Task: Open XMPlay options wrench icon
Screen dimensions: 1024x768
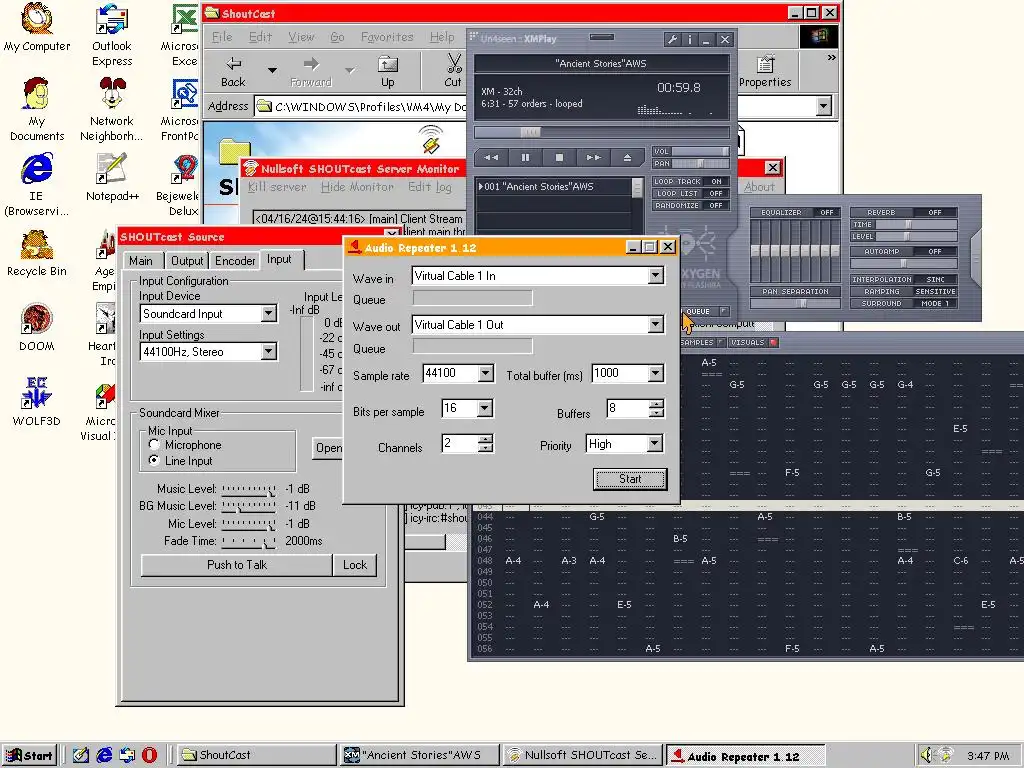Action: click(671, 39)
